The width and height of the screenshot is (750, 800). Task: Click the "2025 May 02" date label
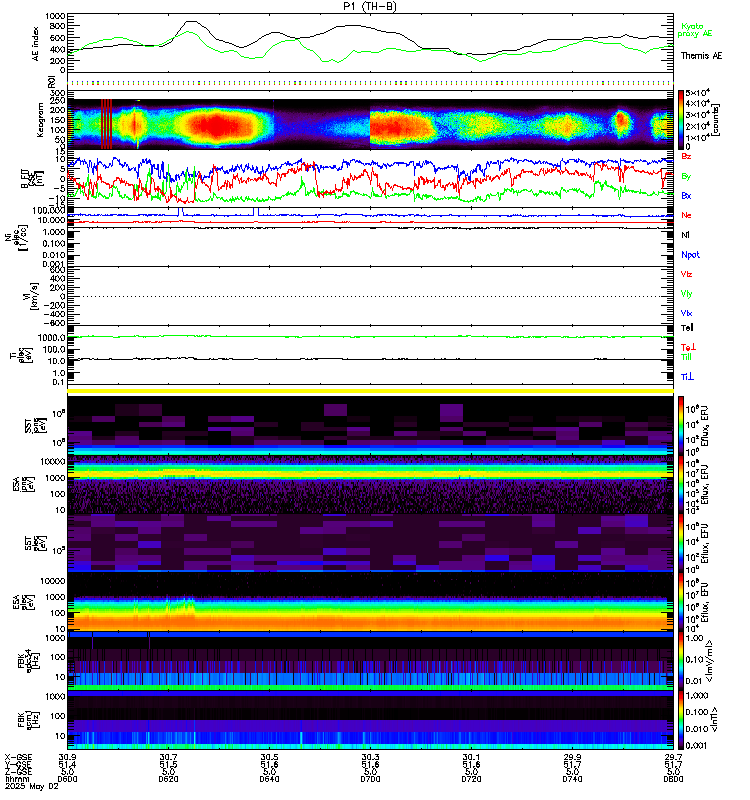[31, 786]
